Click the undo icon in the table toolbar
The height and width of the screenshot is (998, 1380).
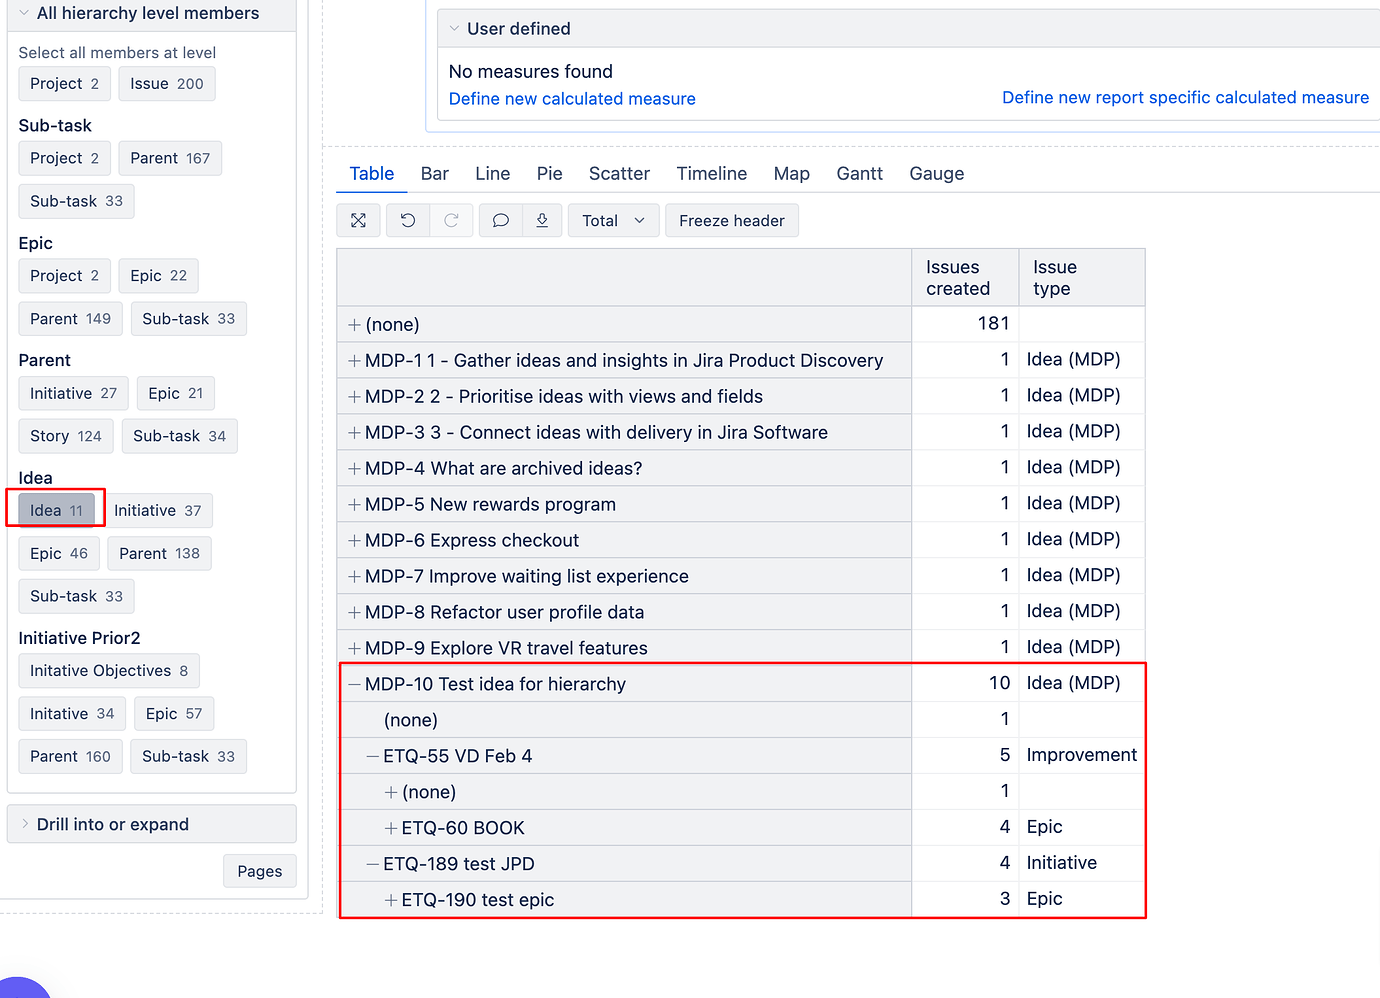click(407, 220)
